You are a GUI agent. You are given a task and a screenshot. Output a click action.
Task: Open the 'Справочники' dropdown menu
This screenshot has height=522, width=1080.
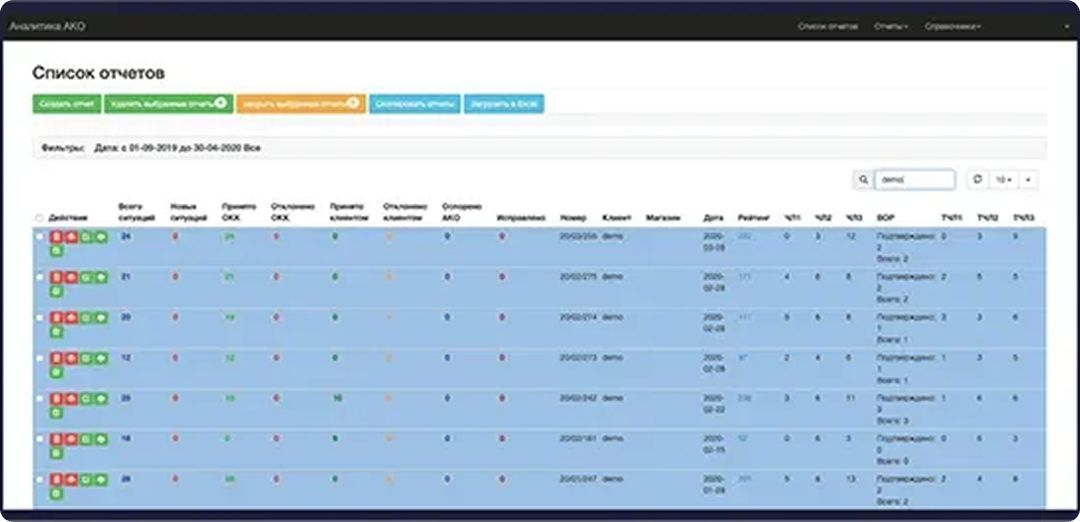point(952,26)
